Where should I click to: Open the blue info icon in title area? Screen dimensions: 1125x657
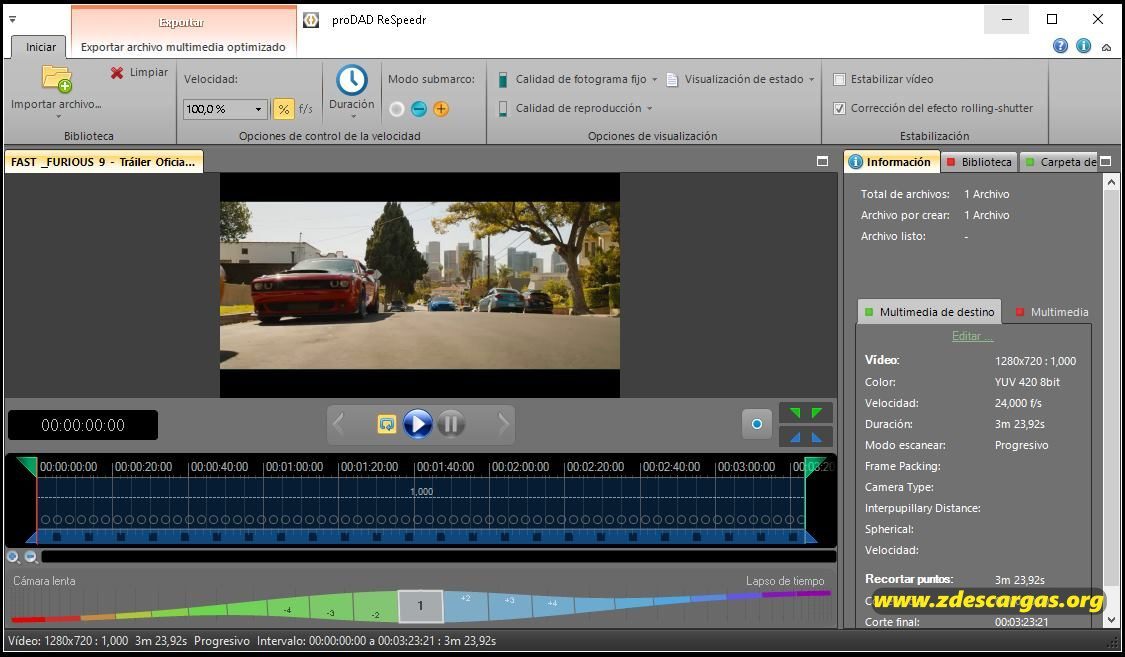tap(1083, 46)
